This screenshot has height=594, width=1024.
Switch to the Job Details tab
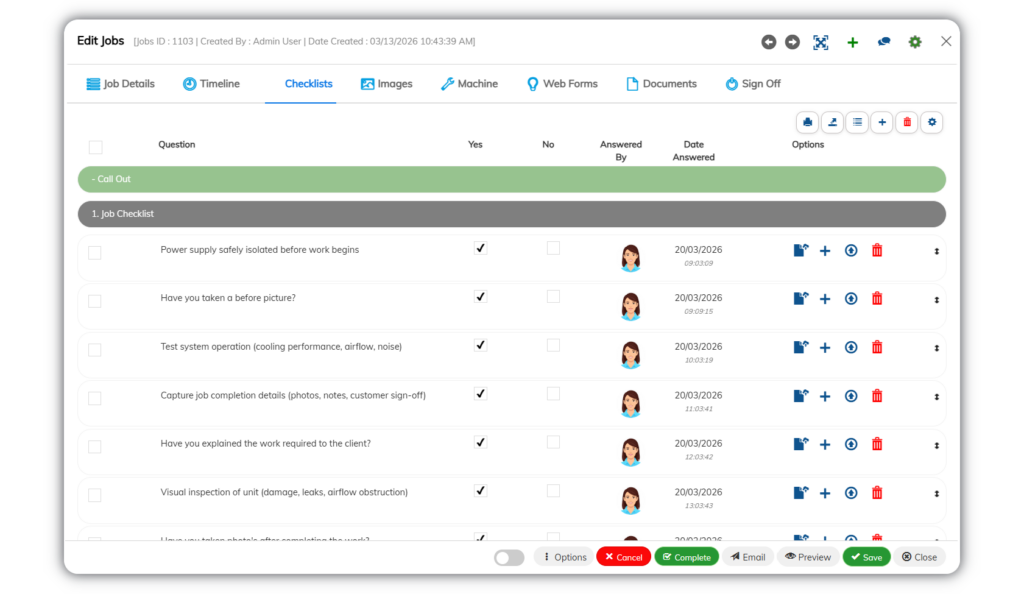(121, 84)
